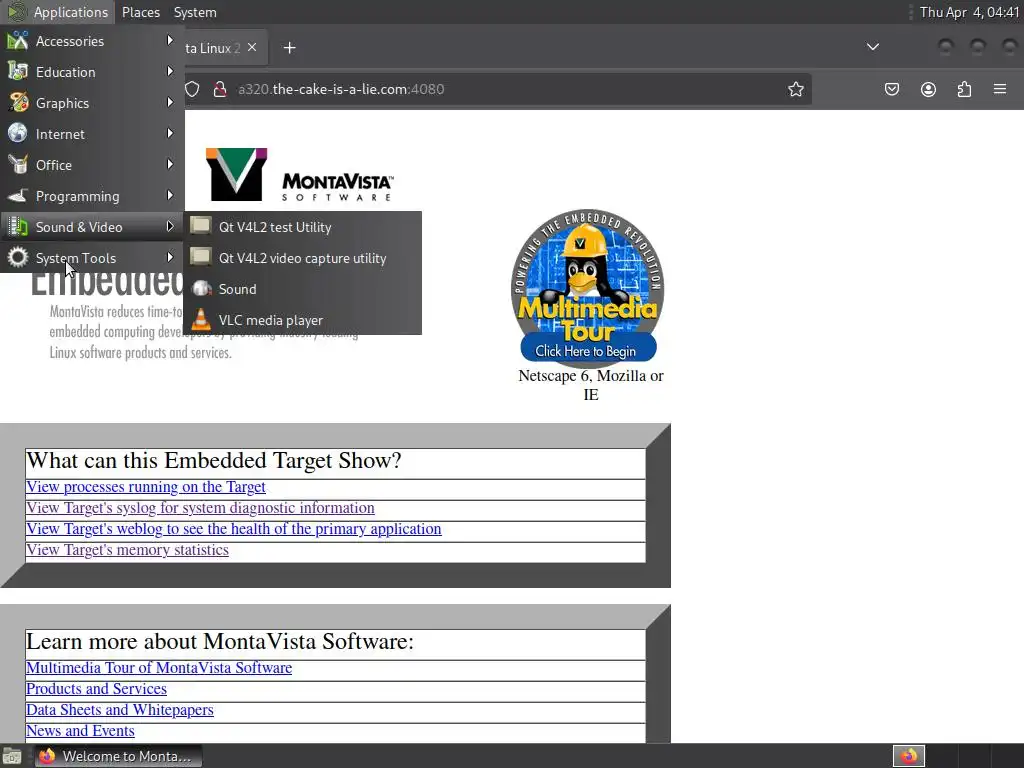1024x768 pixels.
Task: Expand the Graphics submenu arrow
Action: (170, 103)
